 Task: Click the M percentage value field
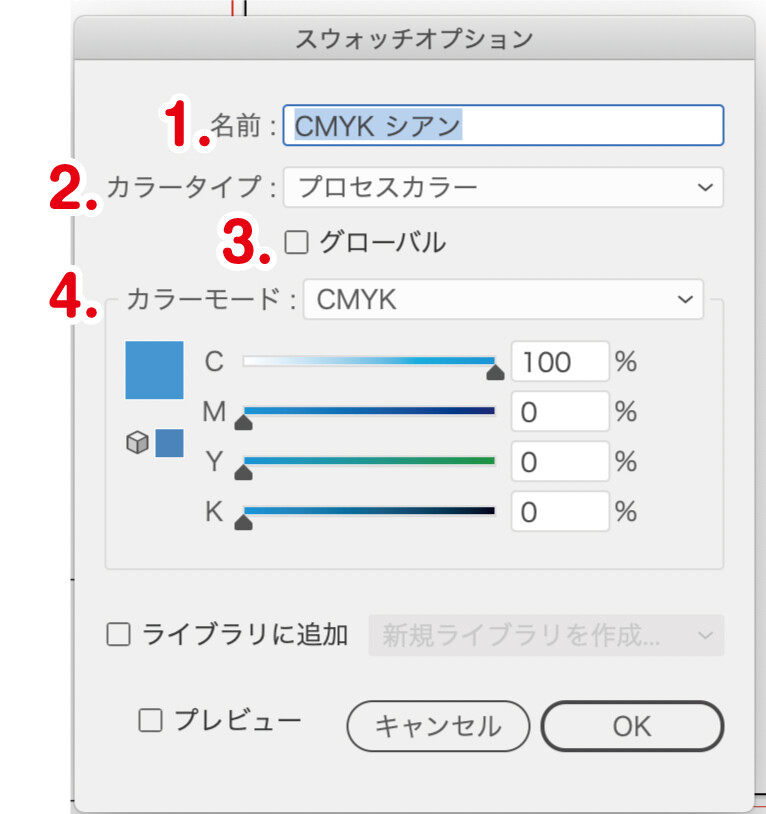tap(560, 411)
